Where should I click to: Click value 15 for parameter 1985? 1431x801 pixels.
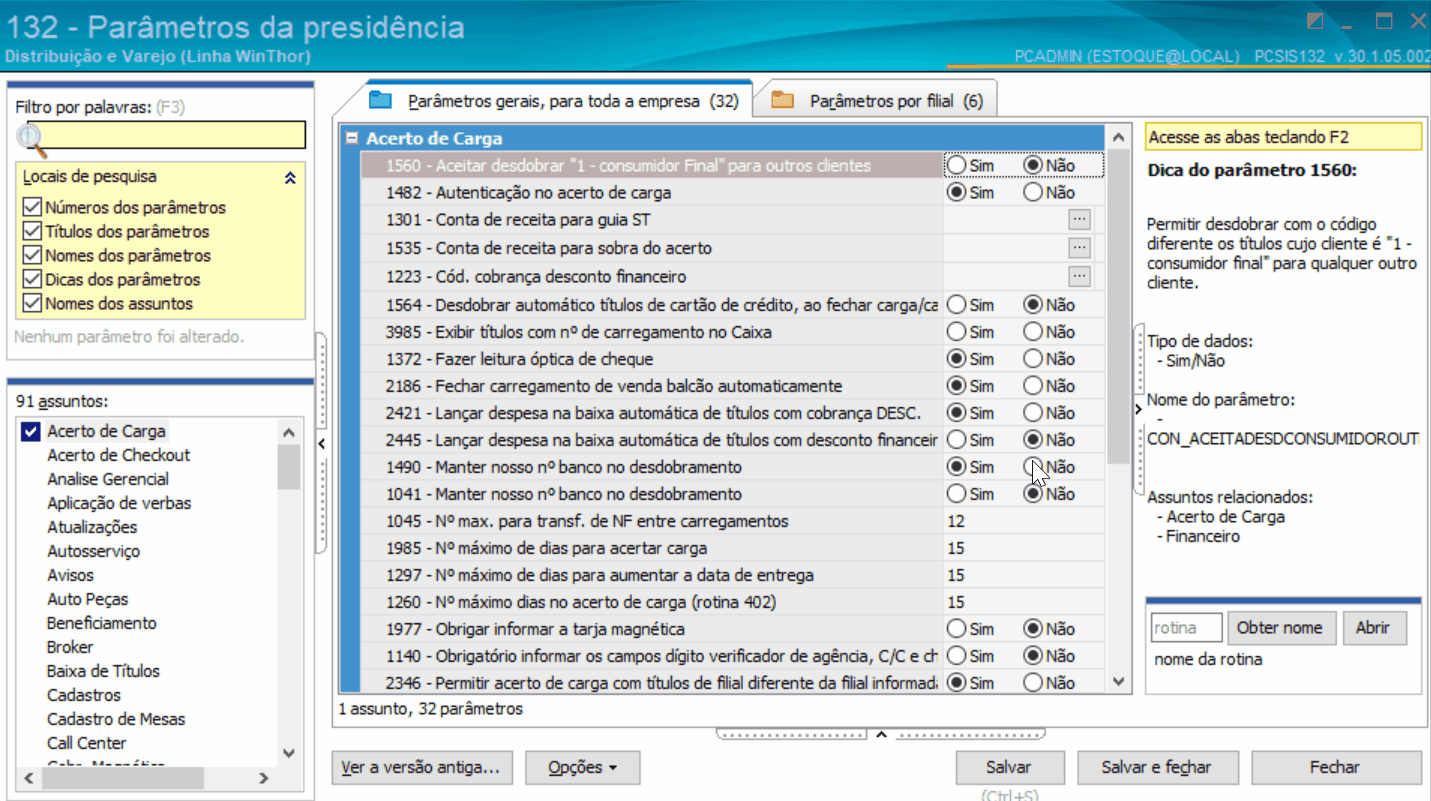coord(1023,548)
